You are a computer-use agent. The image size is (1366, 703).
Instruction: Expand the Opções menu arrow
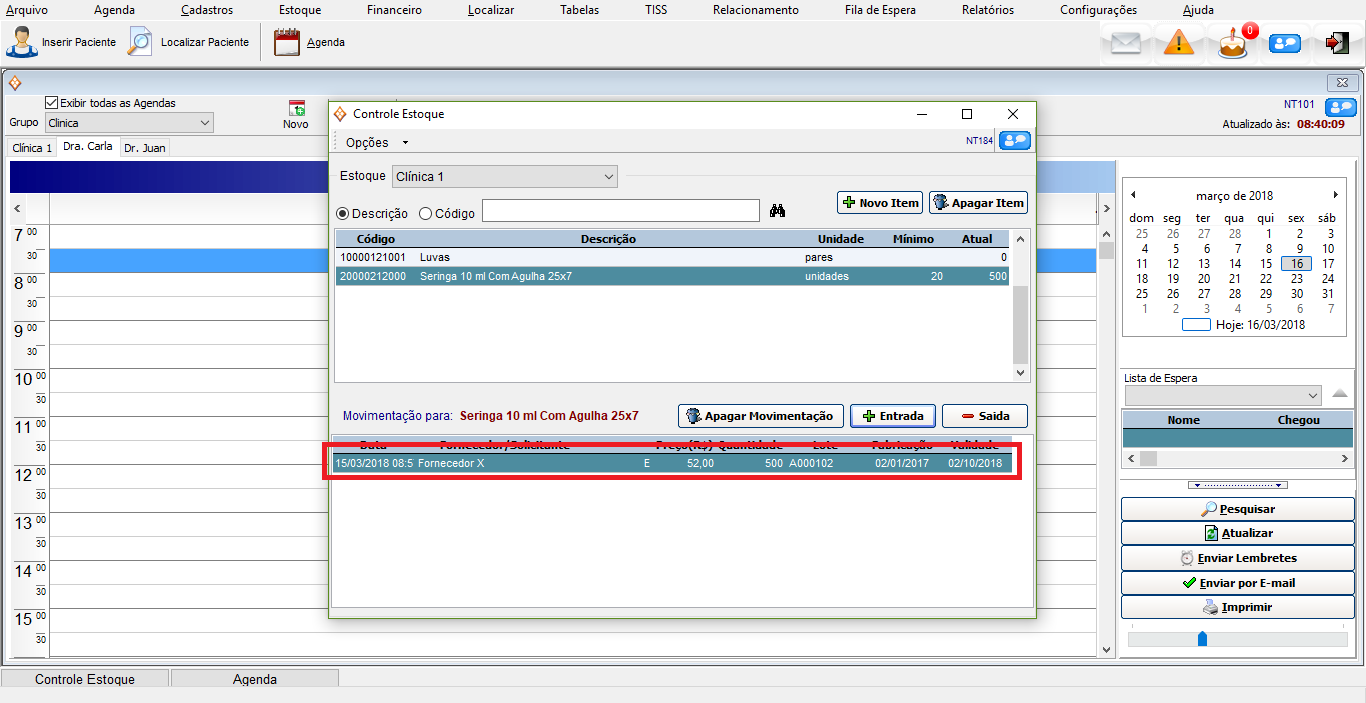405,143
